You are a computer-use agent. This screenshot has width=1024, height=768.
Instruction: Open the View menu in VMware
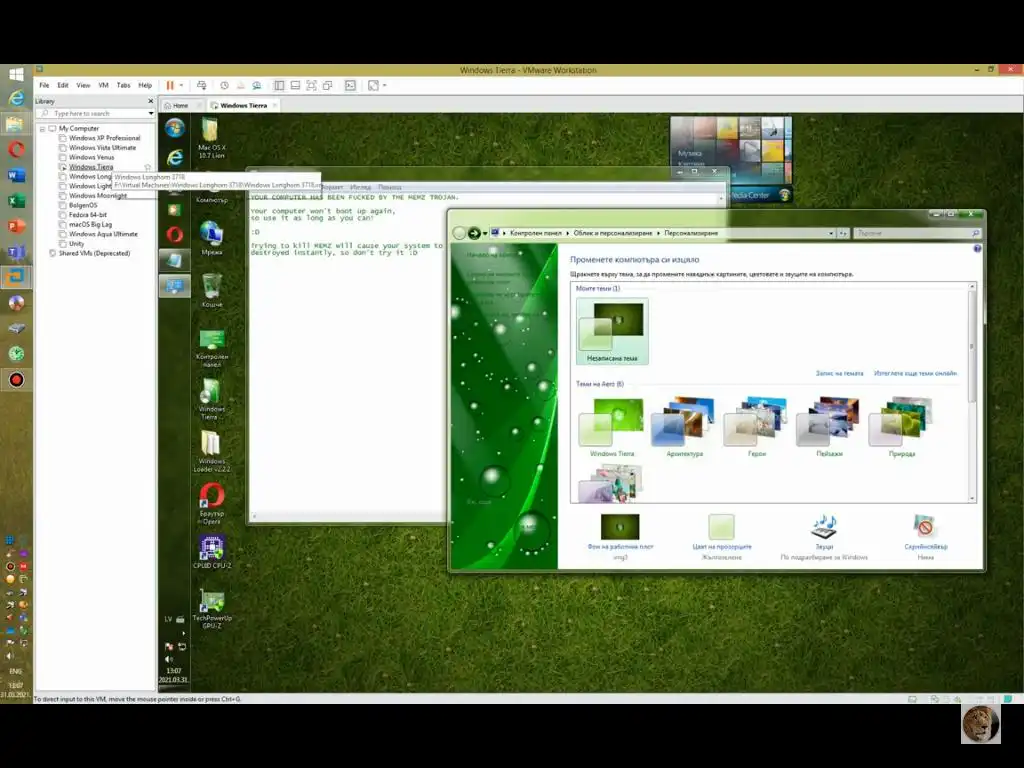point(83,86)
